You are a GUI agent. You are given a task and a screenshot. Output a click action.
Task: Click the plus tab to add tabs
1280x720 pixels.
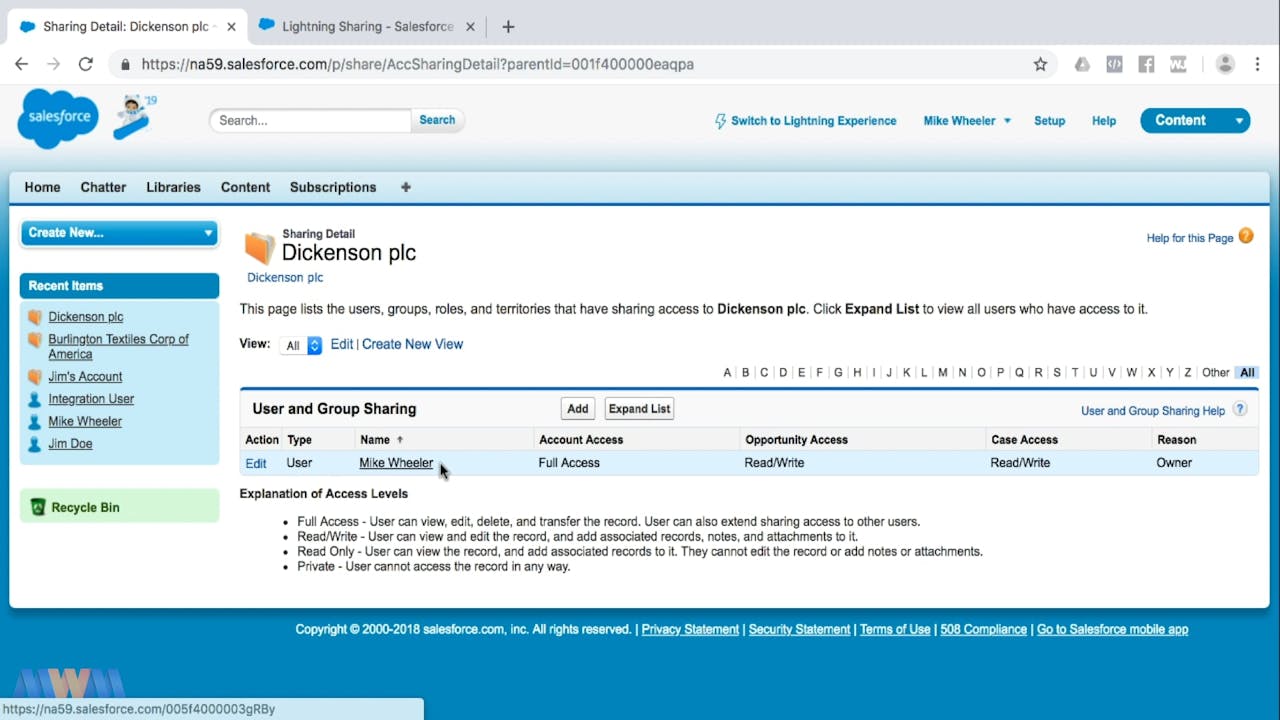[405, 187]
